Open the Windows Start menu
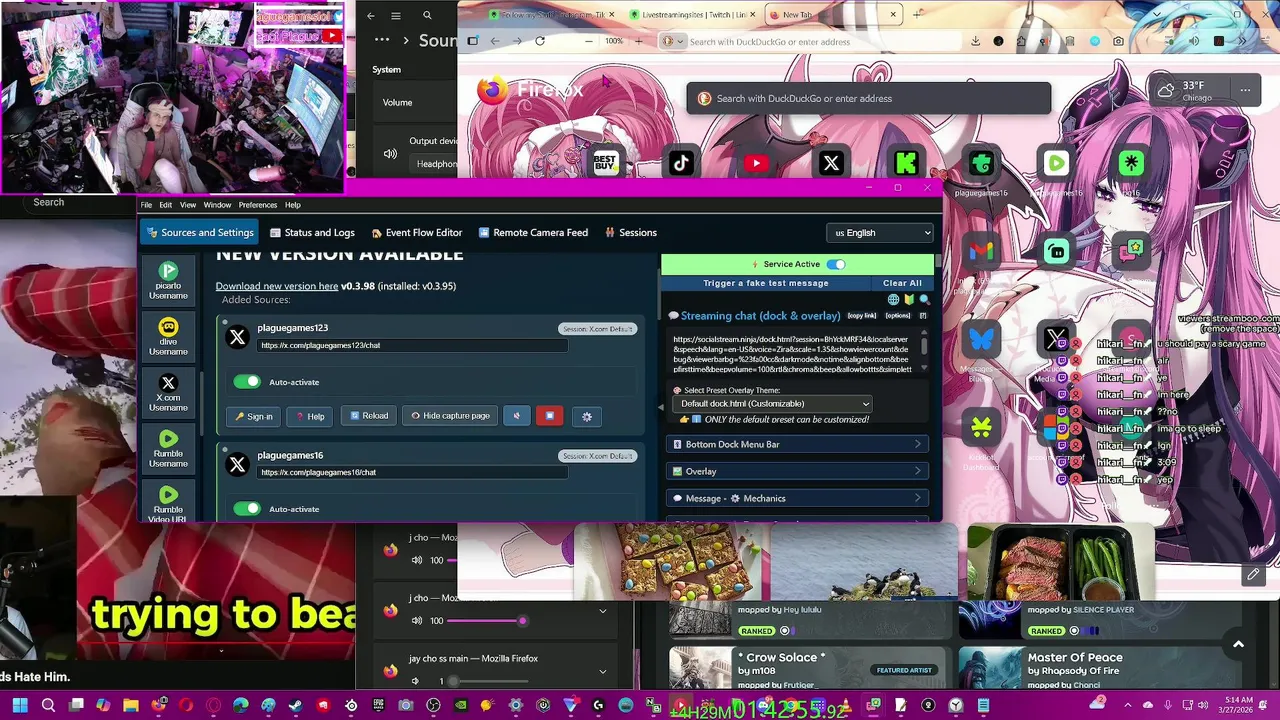The image size is (1280, 720). [x=19, y=706]
